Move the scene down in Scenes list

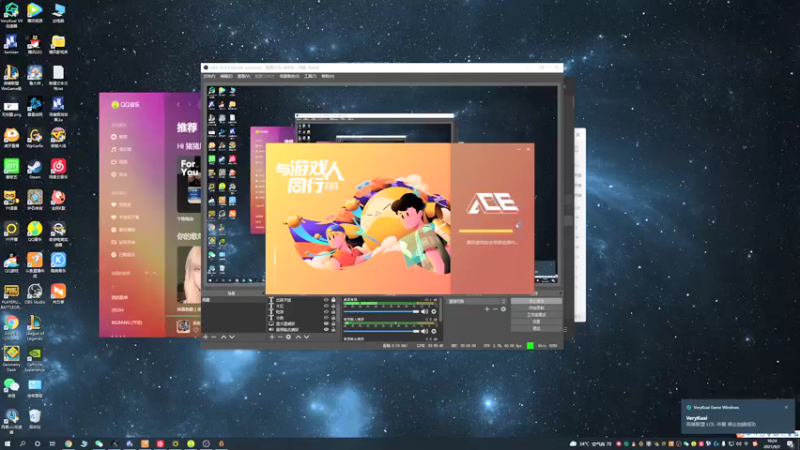tap(232, 337)
